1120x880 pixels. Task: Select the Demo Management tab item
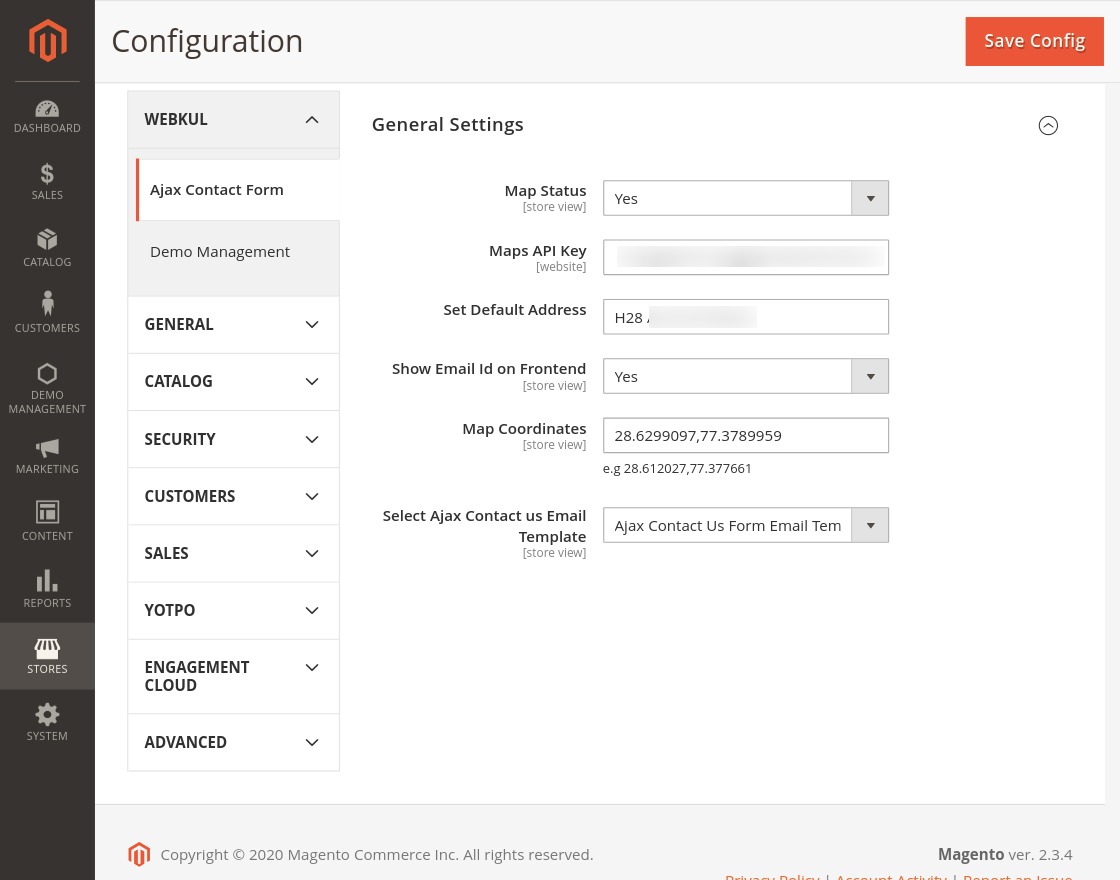coord(220,252)
